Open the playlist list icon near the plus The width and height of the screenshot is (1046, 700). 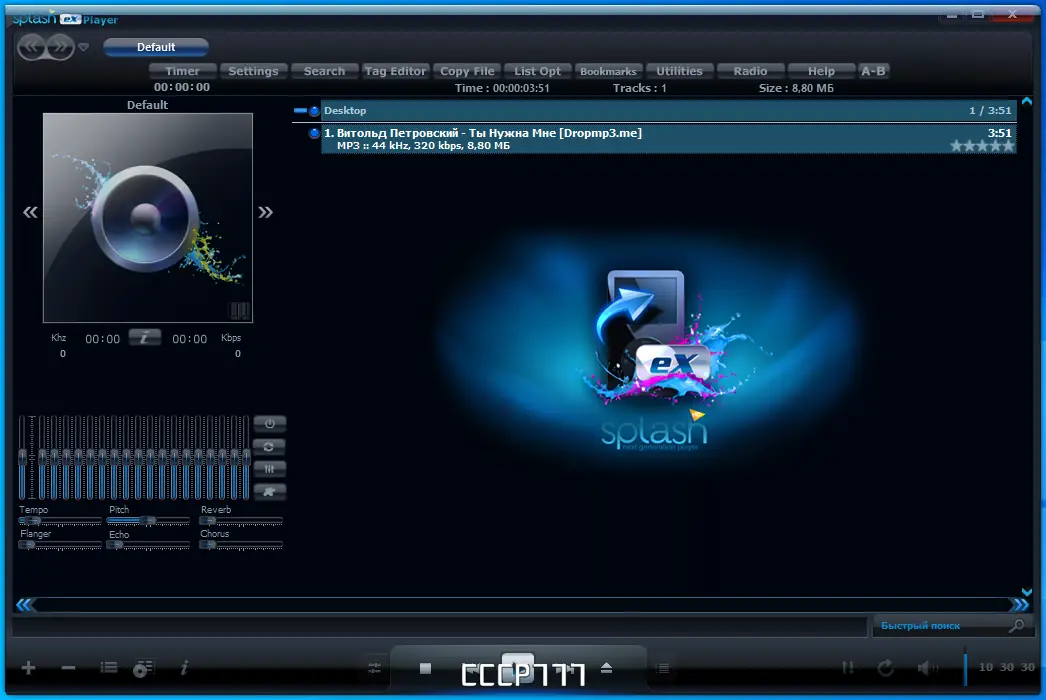[x=108, y=668]
